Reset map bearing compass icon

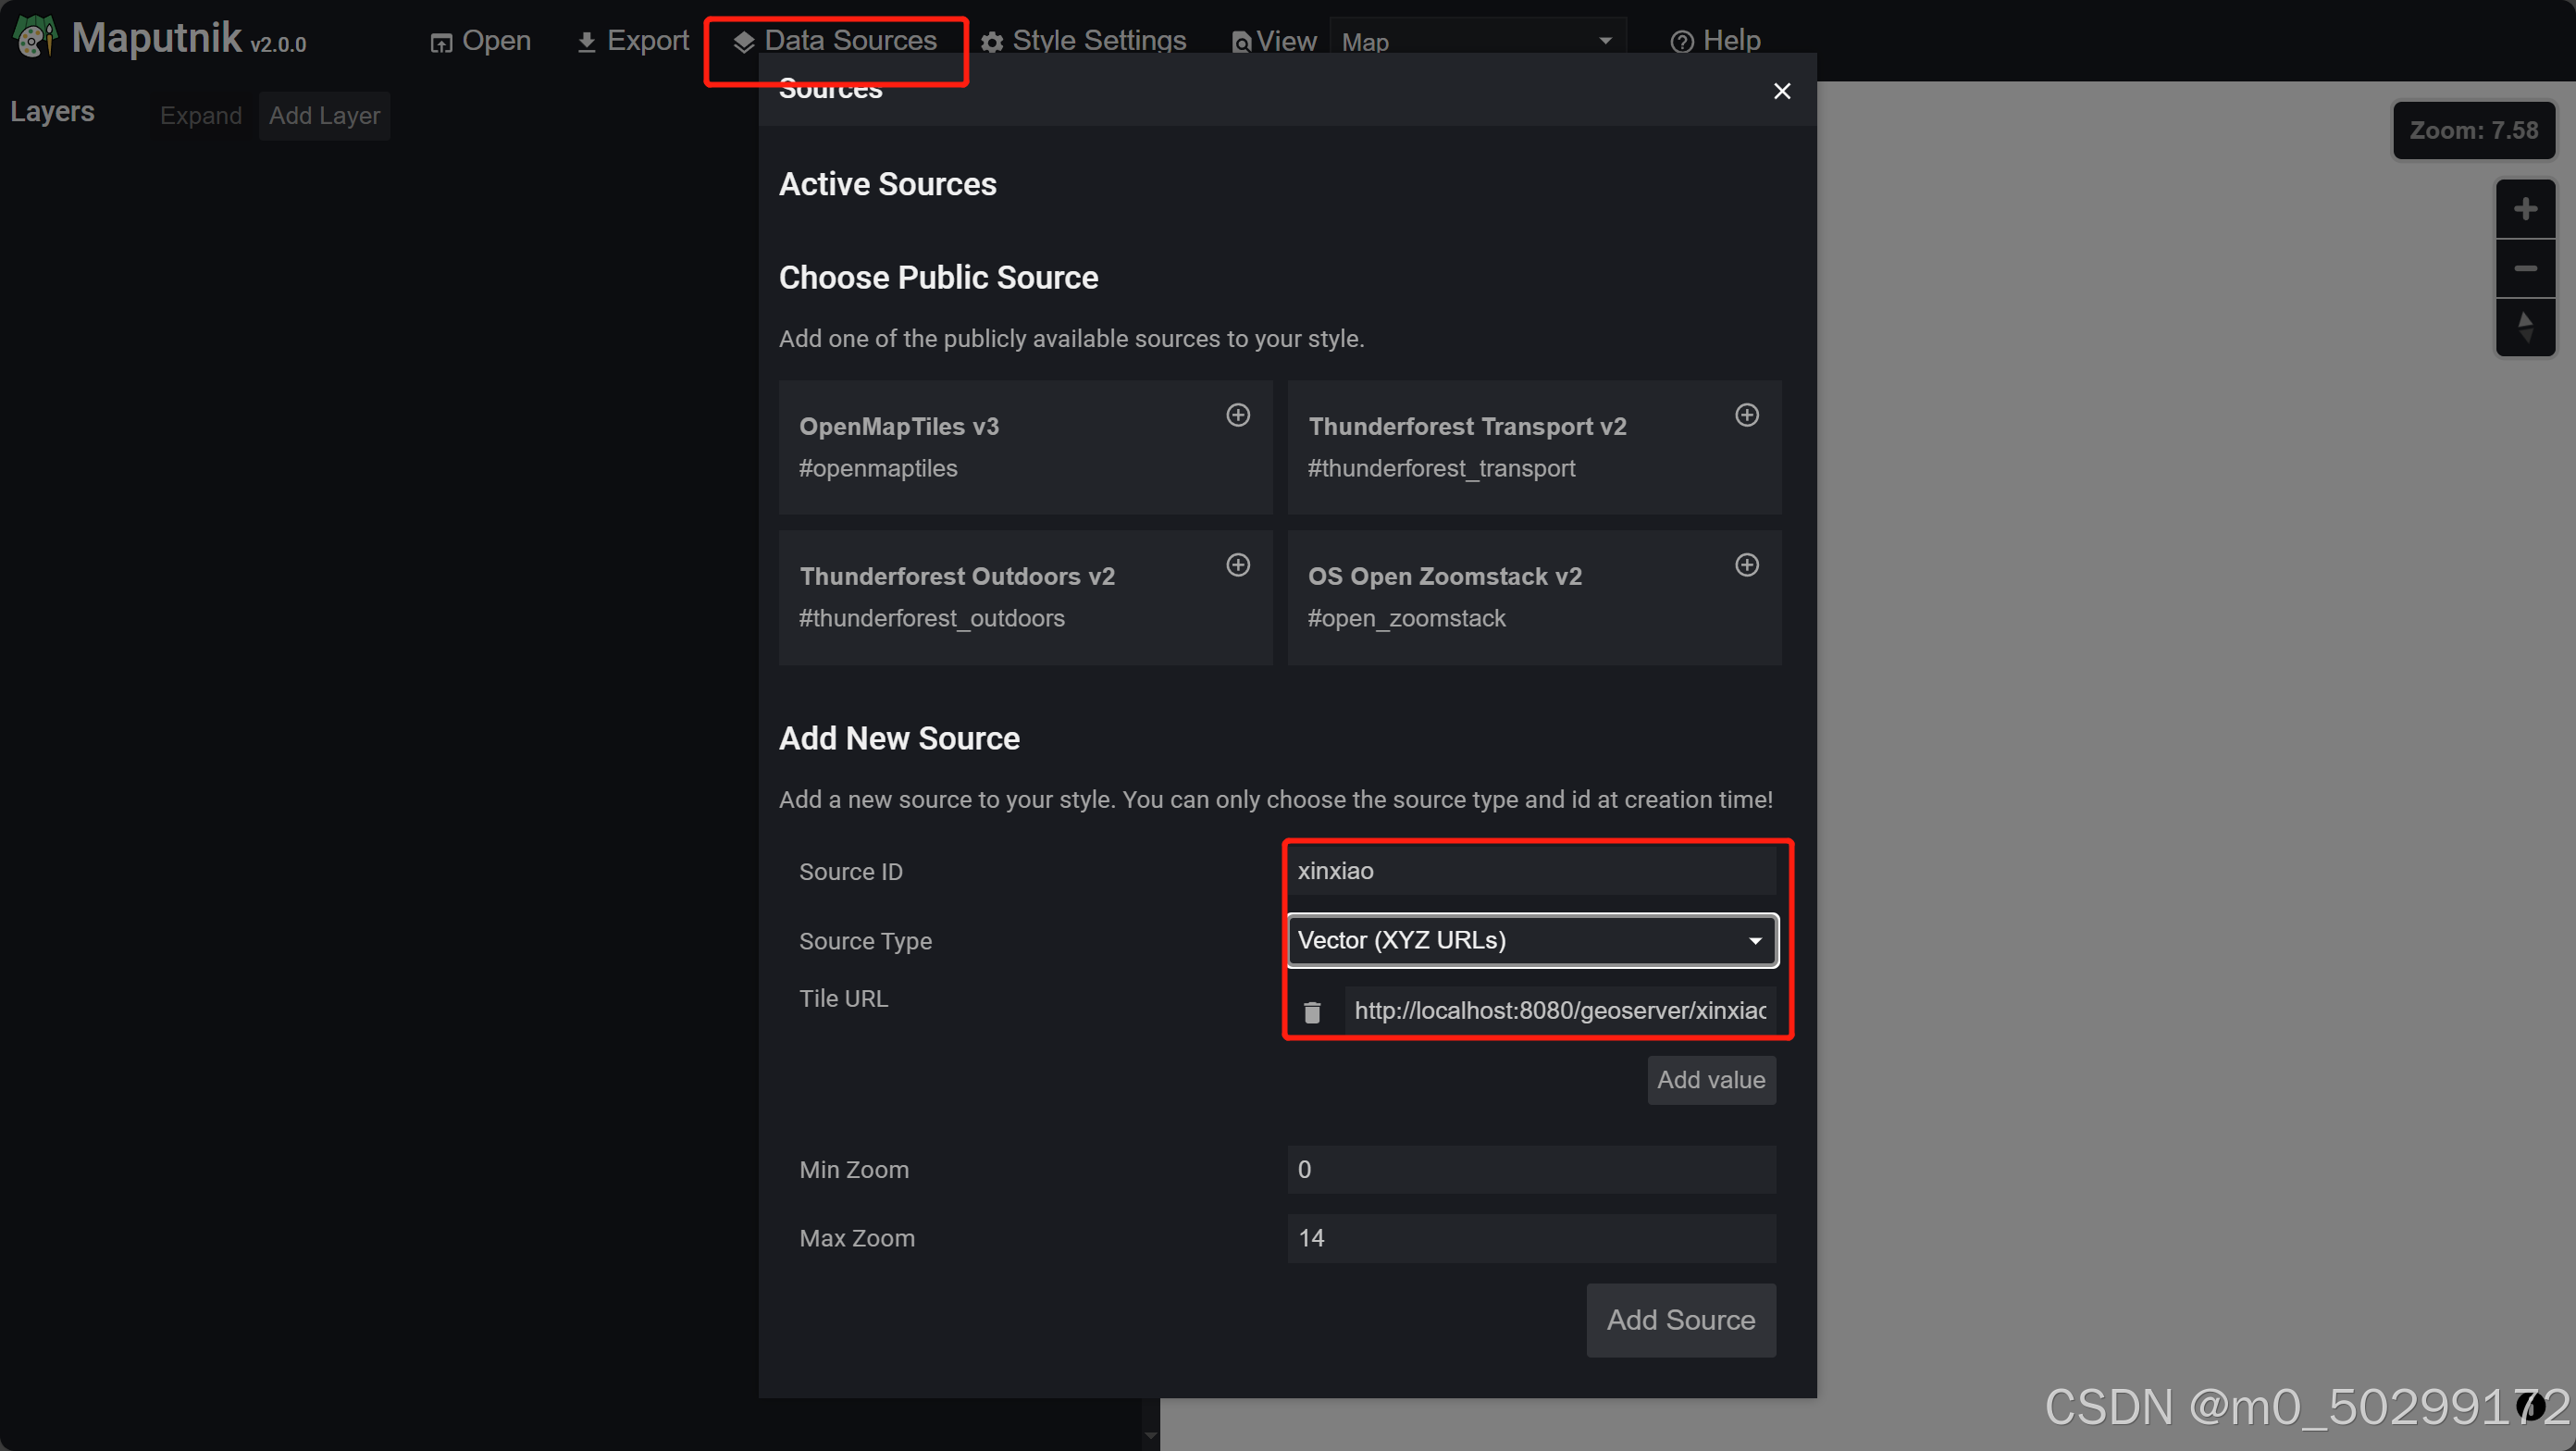(2524, 326)
